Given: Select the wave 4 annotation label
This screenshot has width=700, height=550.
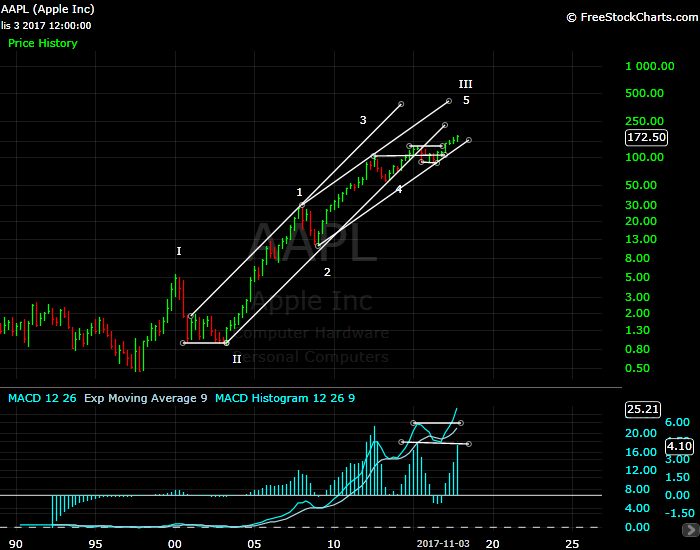Looking at the screenshot, I should (x=399, y=189).
